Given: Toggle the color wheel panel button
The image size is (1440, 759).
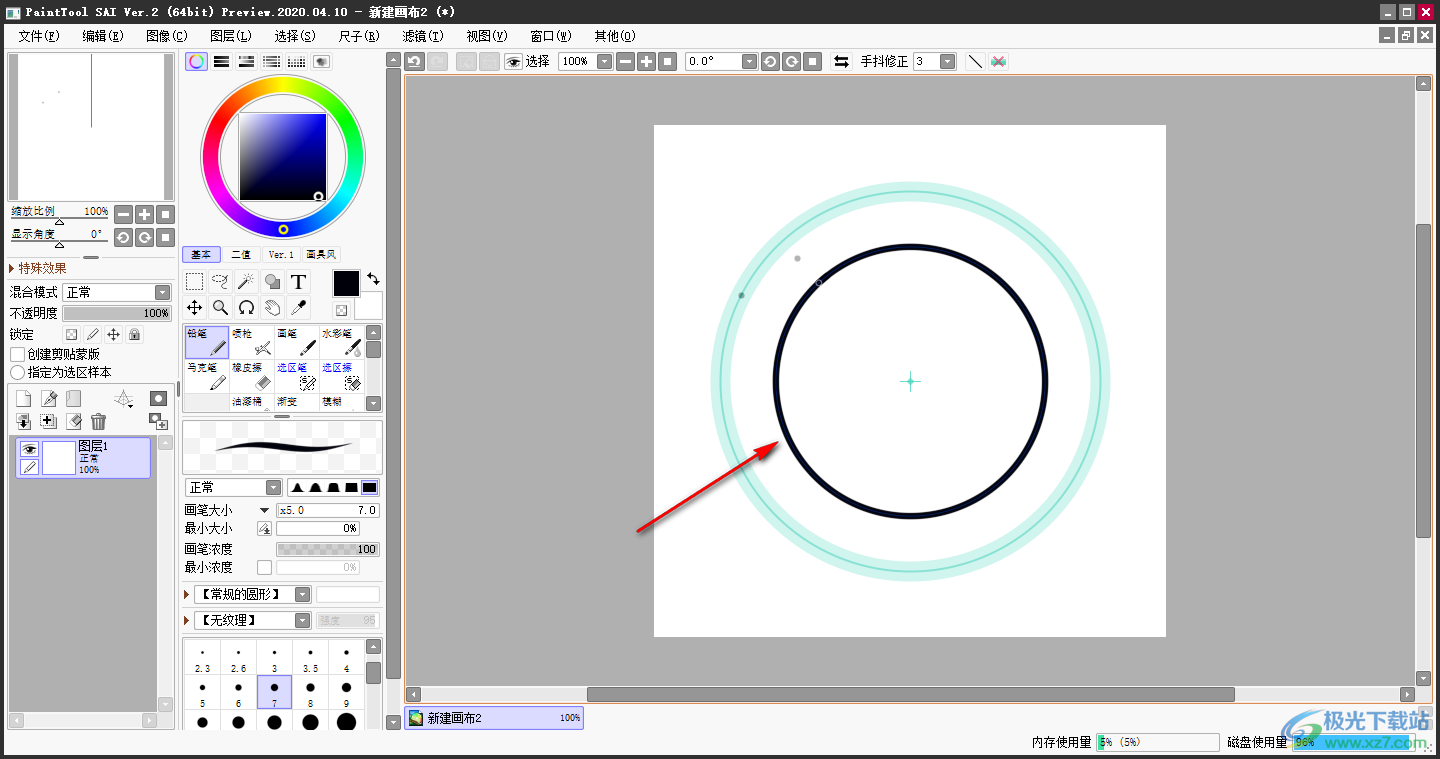Looking at the screenshot, I should click(196, 61).
